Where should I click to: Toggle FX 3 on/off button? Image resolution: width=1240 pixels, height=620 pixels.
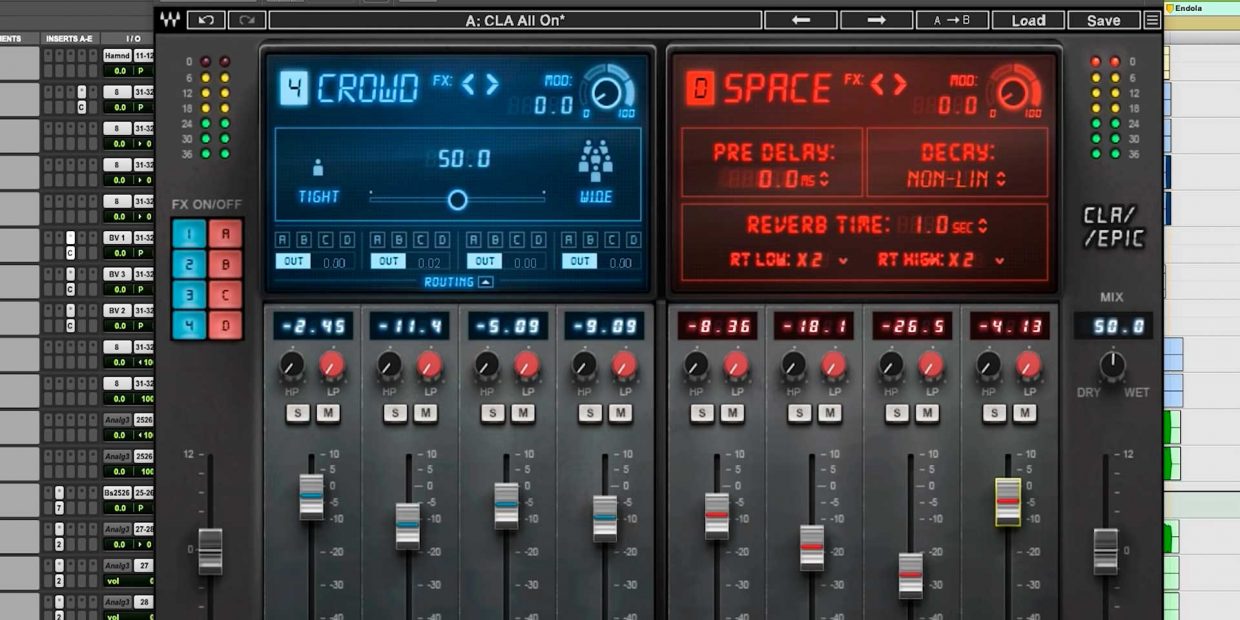pyautogui.click(x=189, y=295)
